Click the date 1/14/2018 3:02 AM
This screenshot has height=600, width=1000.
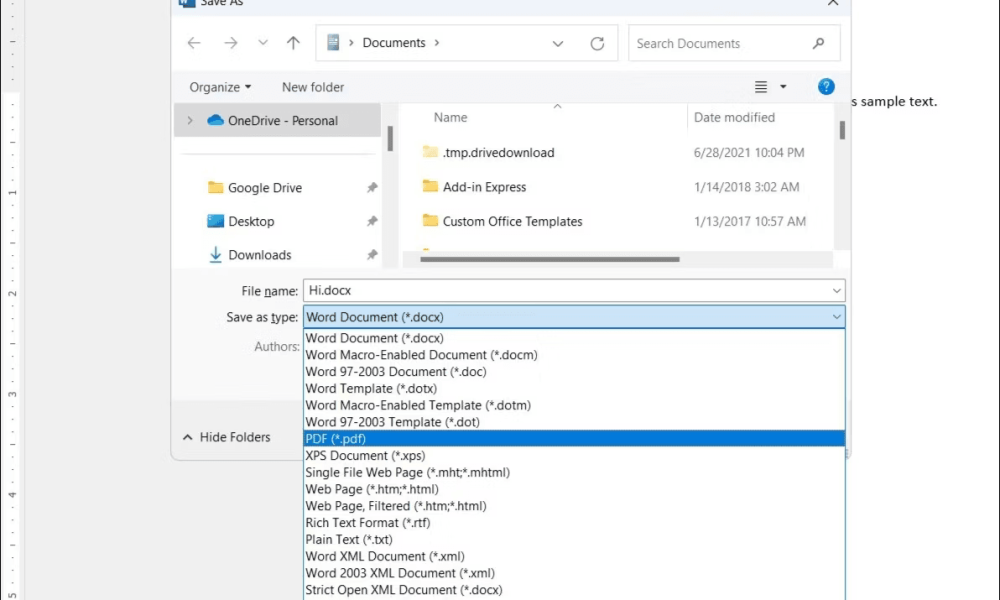click(746, 187)
